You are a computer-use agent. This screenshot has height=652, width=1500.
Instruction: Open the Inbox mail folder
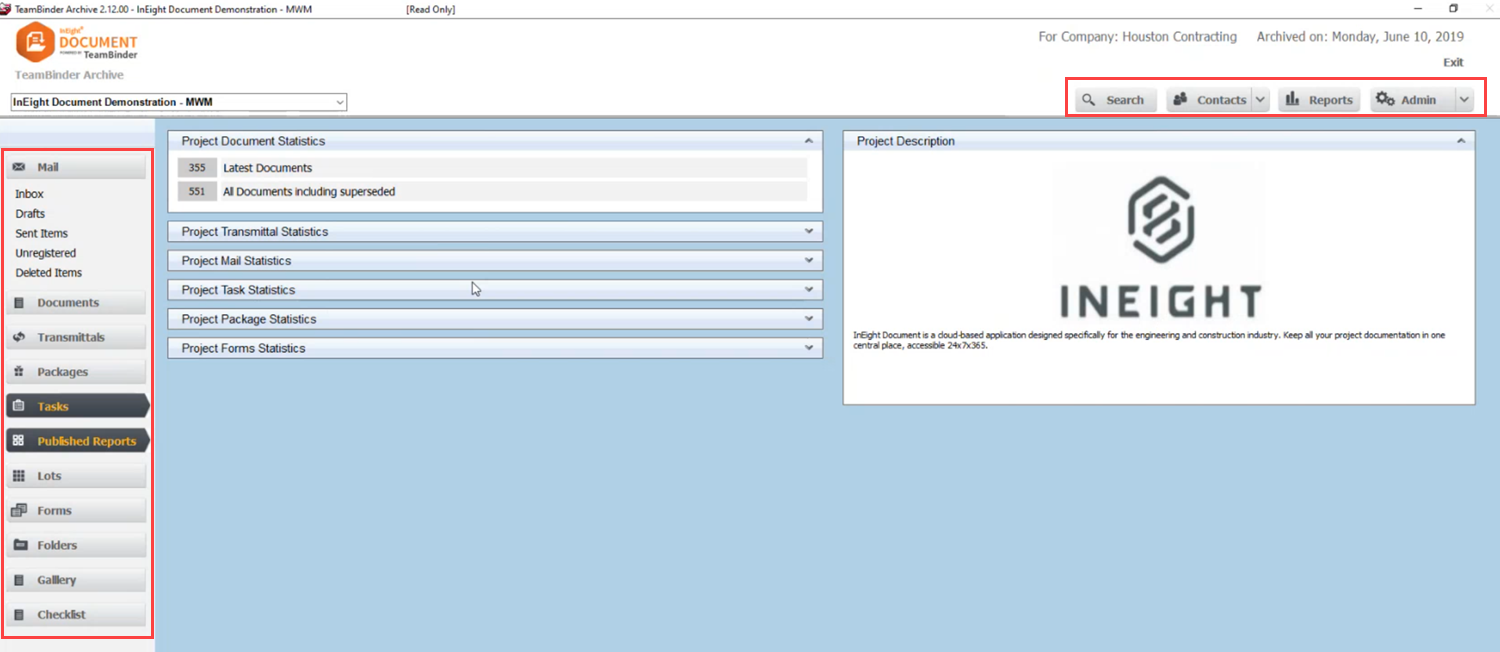(x=30, y=194)
